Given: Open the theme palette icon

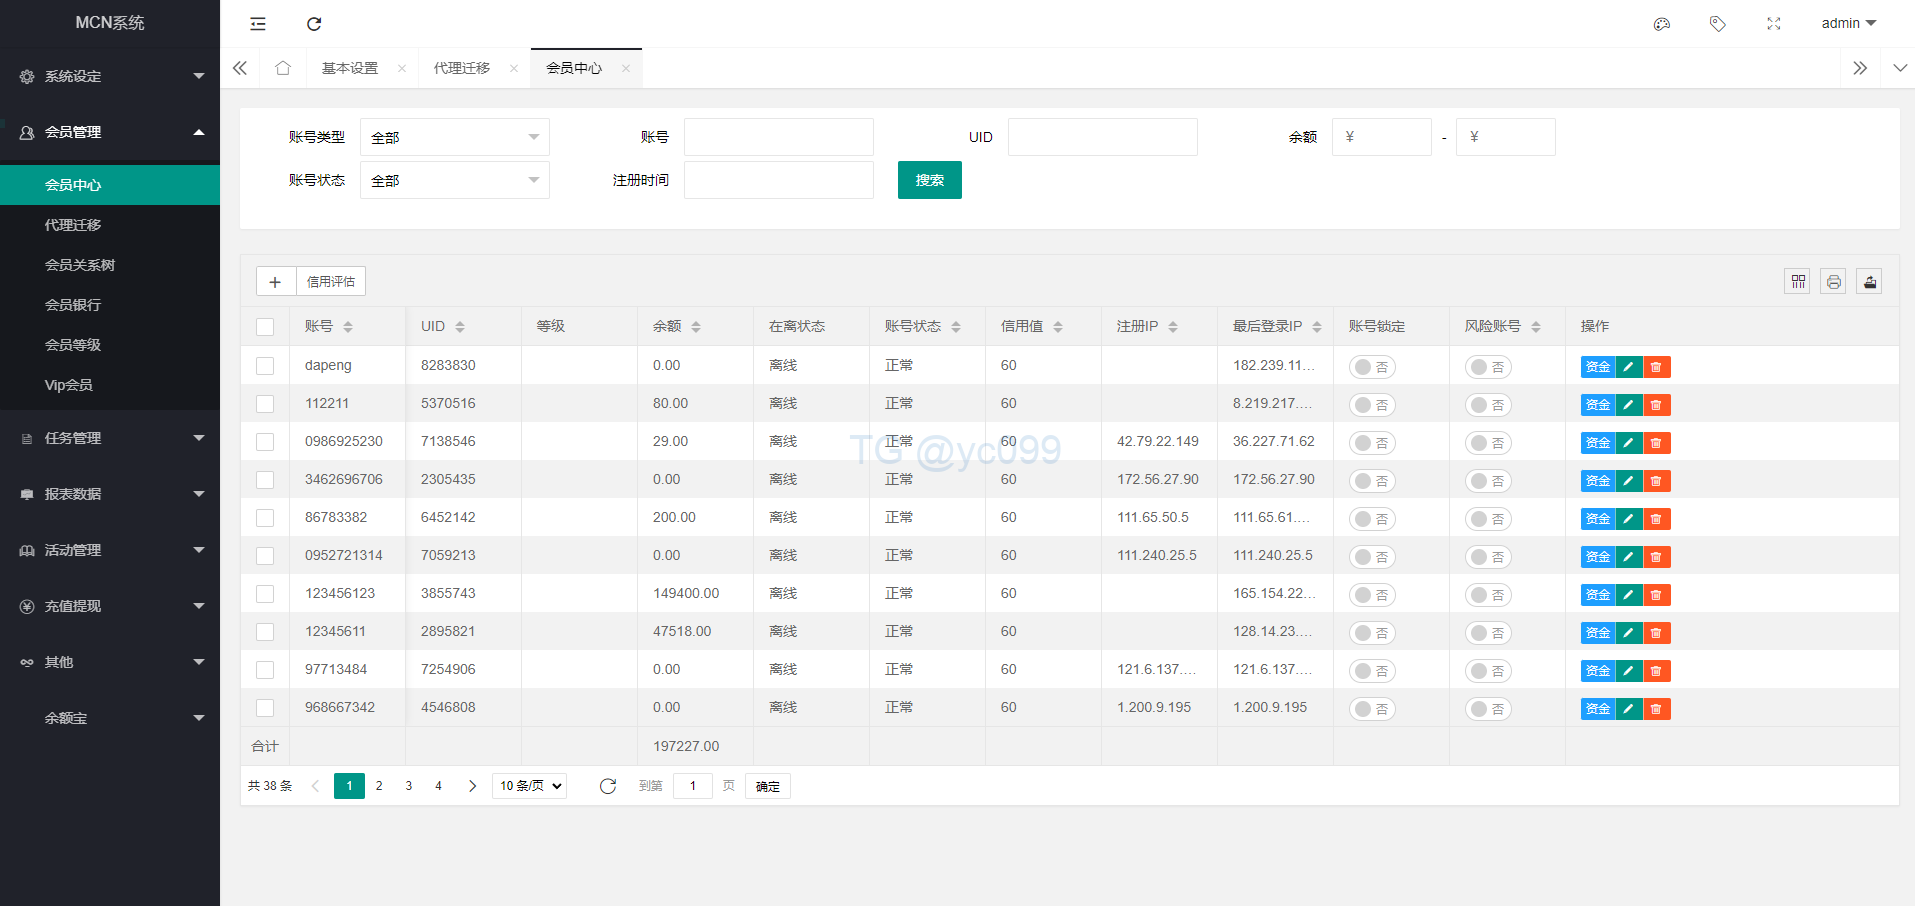Looking at the screenshot, I should point(1662,24).
